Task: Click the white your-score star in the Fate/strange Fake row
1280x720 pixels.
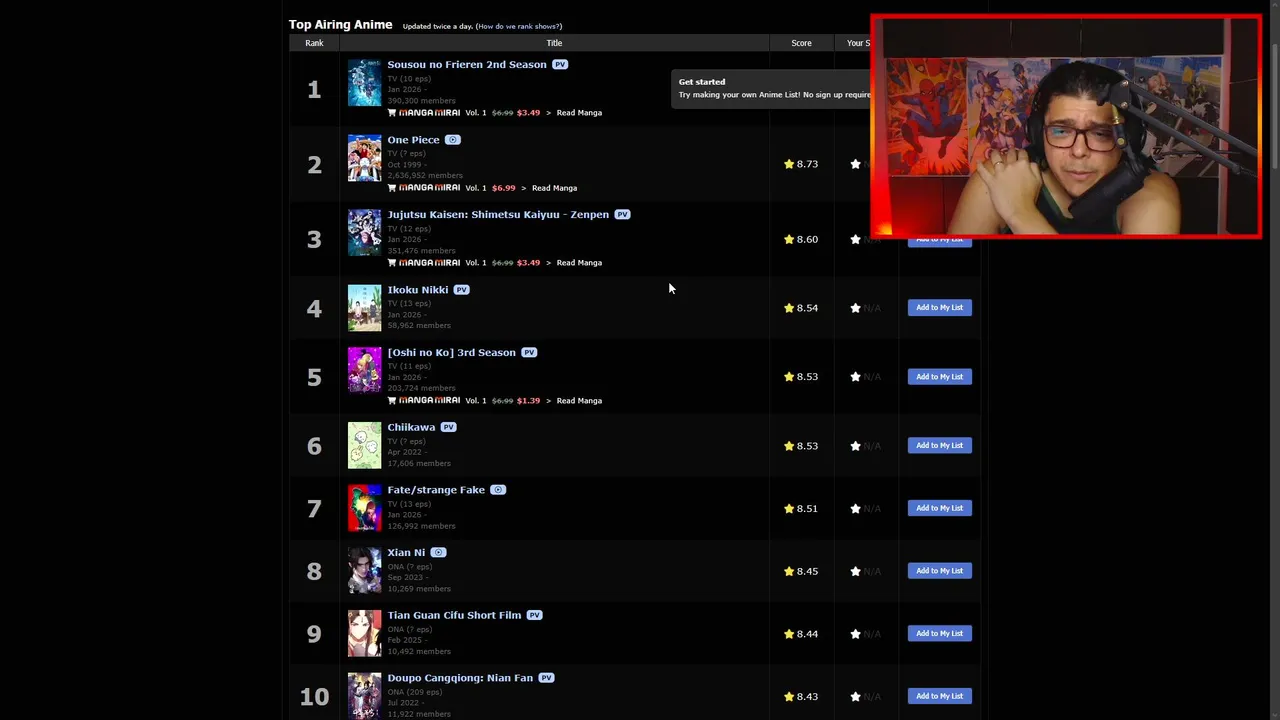Action: (855, 509)
